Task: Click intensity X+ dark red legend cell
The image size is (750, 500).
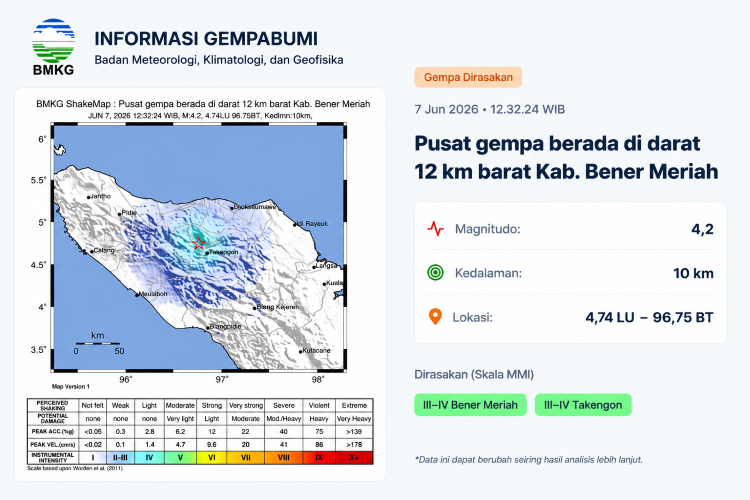Action: pyautogui.click(x=354, y=457)
